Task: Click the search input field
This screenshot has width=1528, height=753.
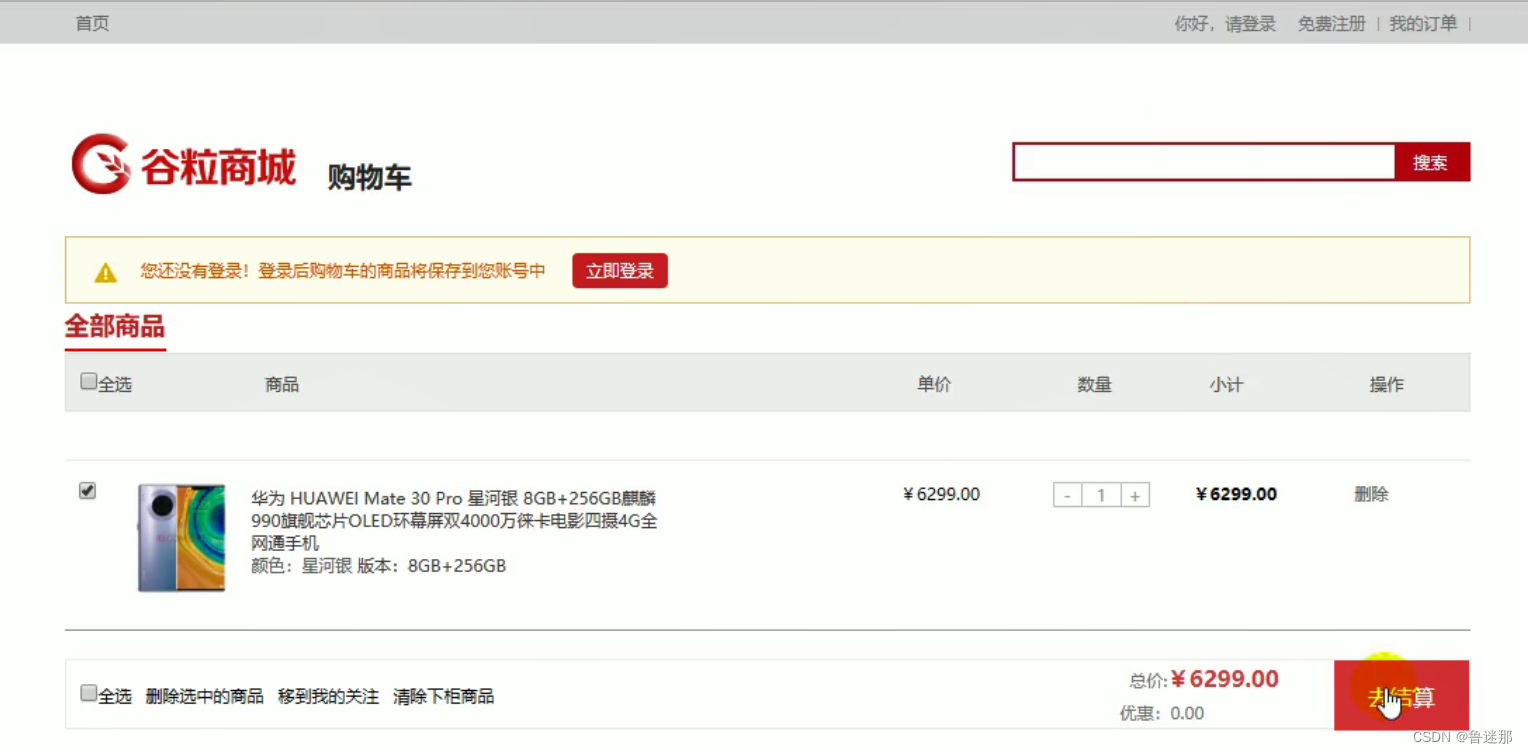Action: pyautogui.click(x=1204, y=162)
